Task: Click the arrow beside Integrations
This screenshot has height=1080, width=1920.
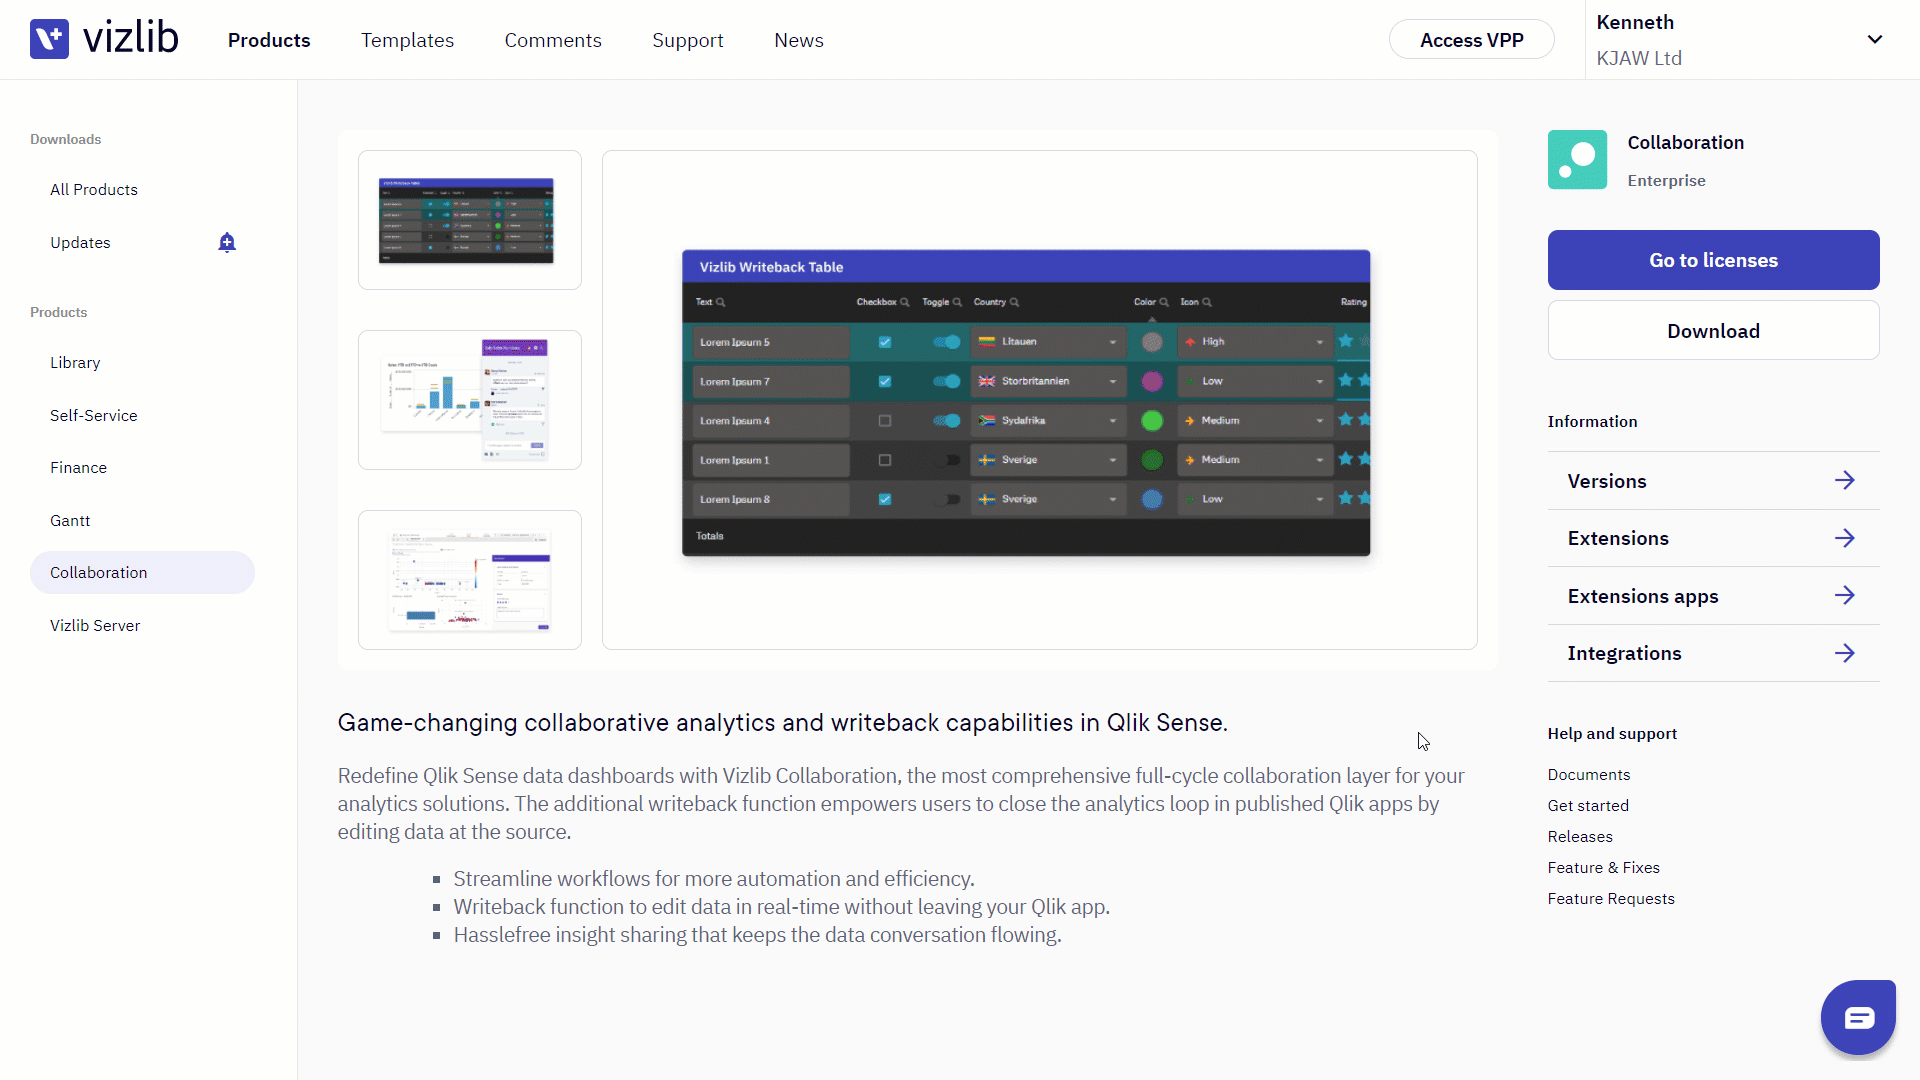Action: click(1844, 653)
